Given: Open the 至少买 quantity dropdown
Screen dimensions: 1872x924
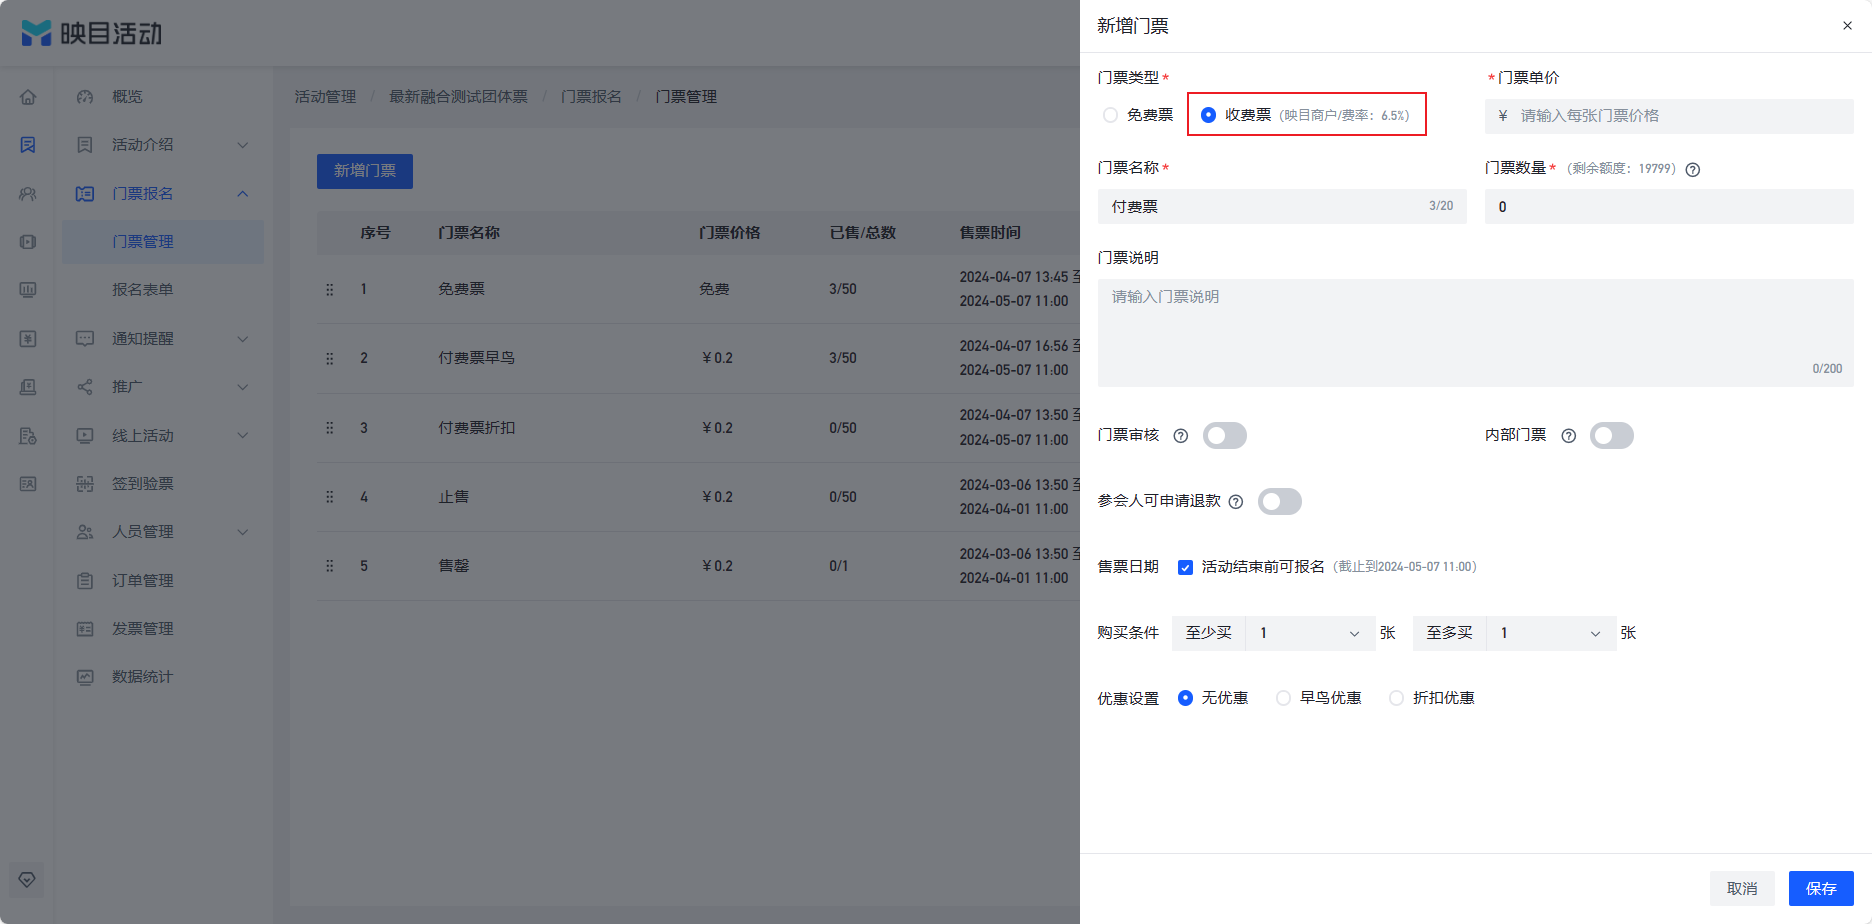Looking at the screenshot, I should [1310, 633].
